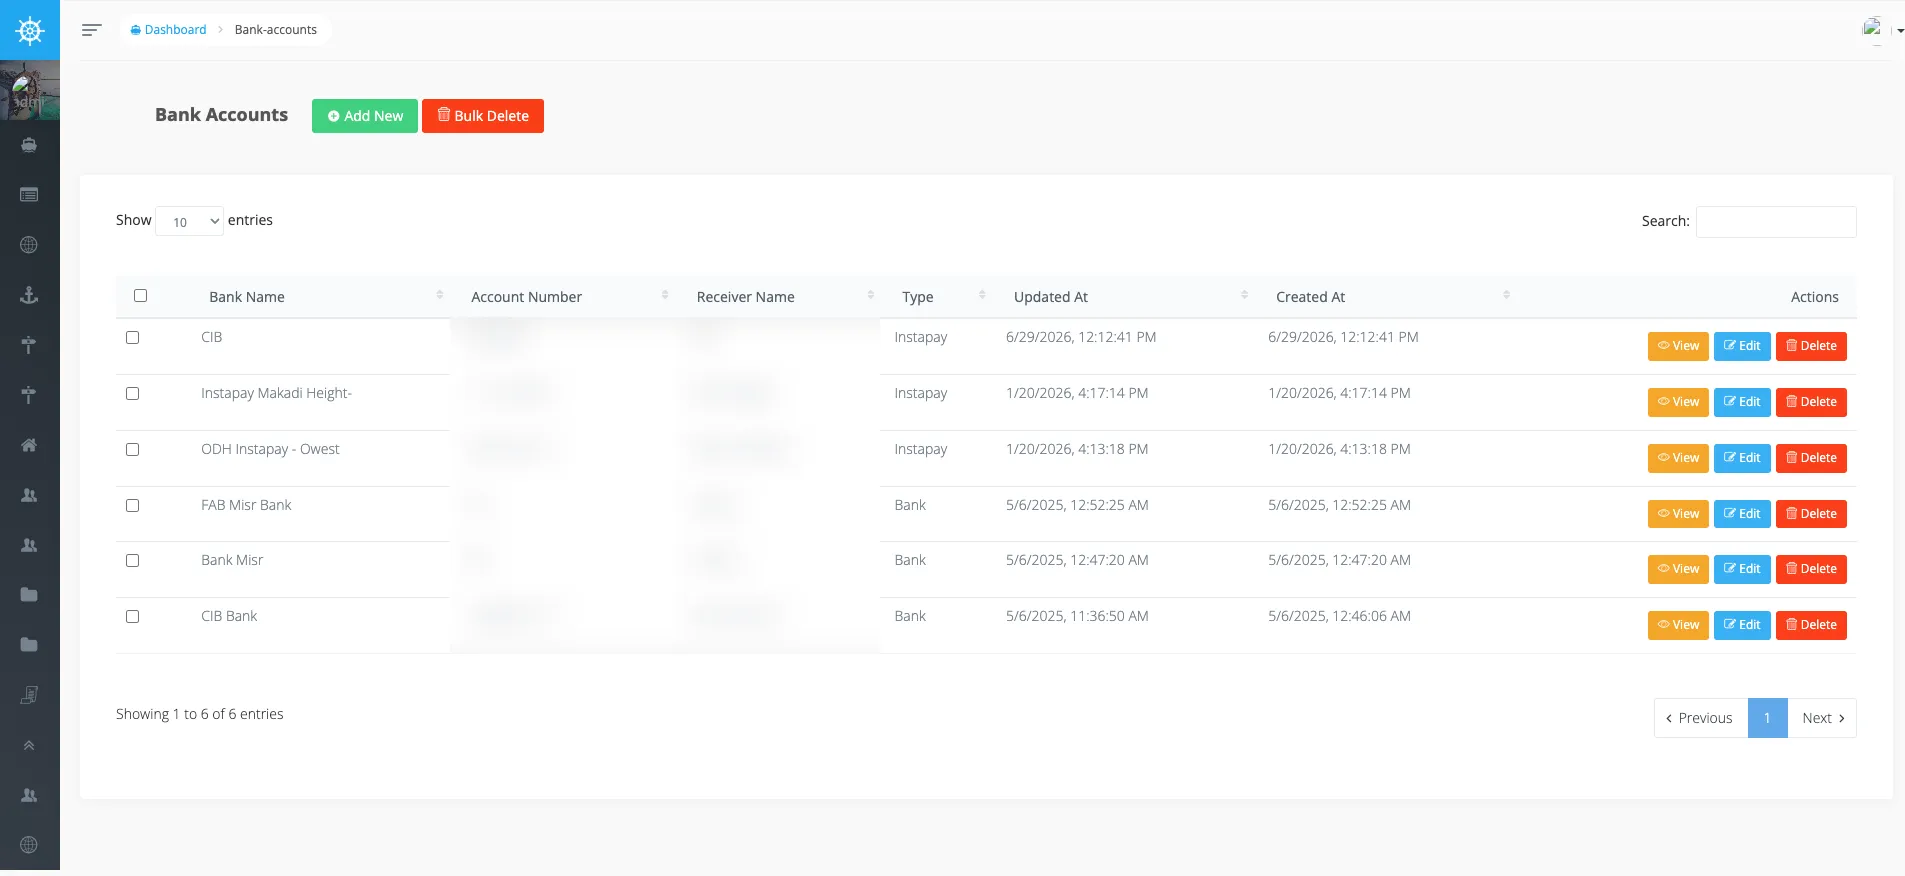Viewport: 1905px width, 876px height.
Task: Check the ODH Instapay - Owest row checkbox
Action: [x=132, y=450]
